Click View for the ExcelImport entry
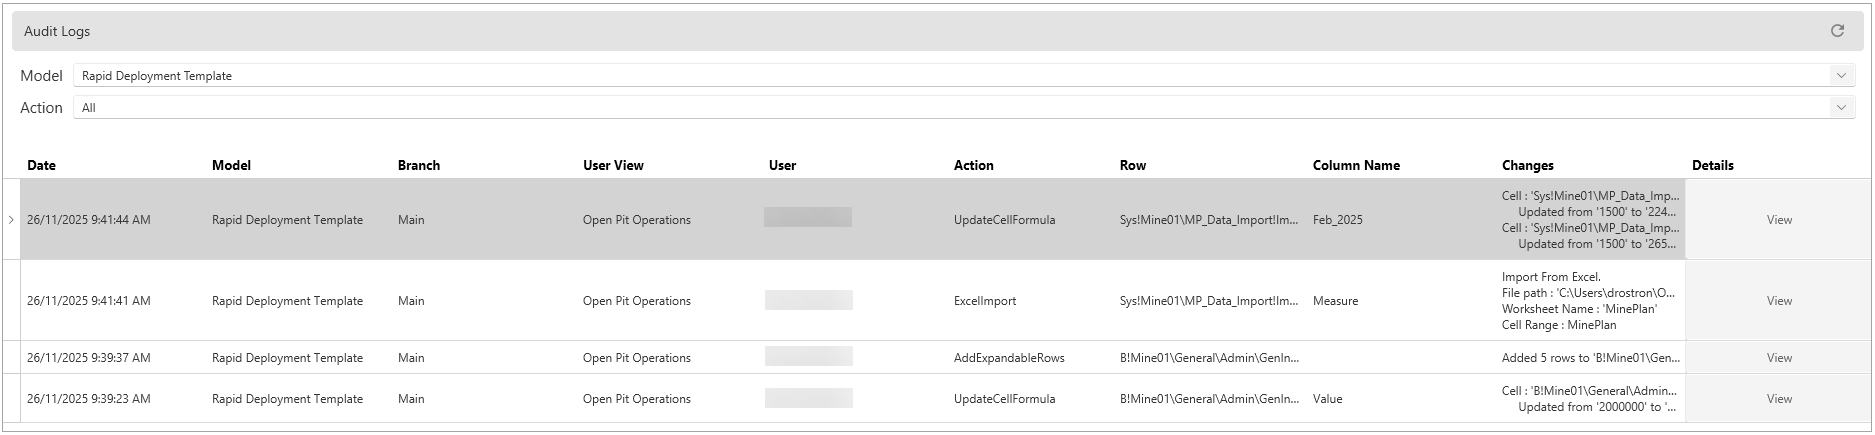The height and width of the screenshot is (435, 1875). point(1778,301)
